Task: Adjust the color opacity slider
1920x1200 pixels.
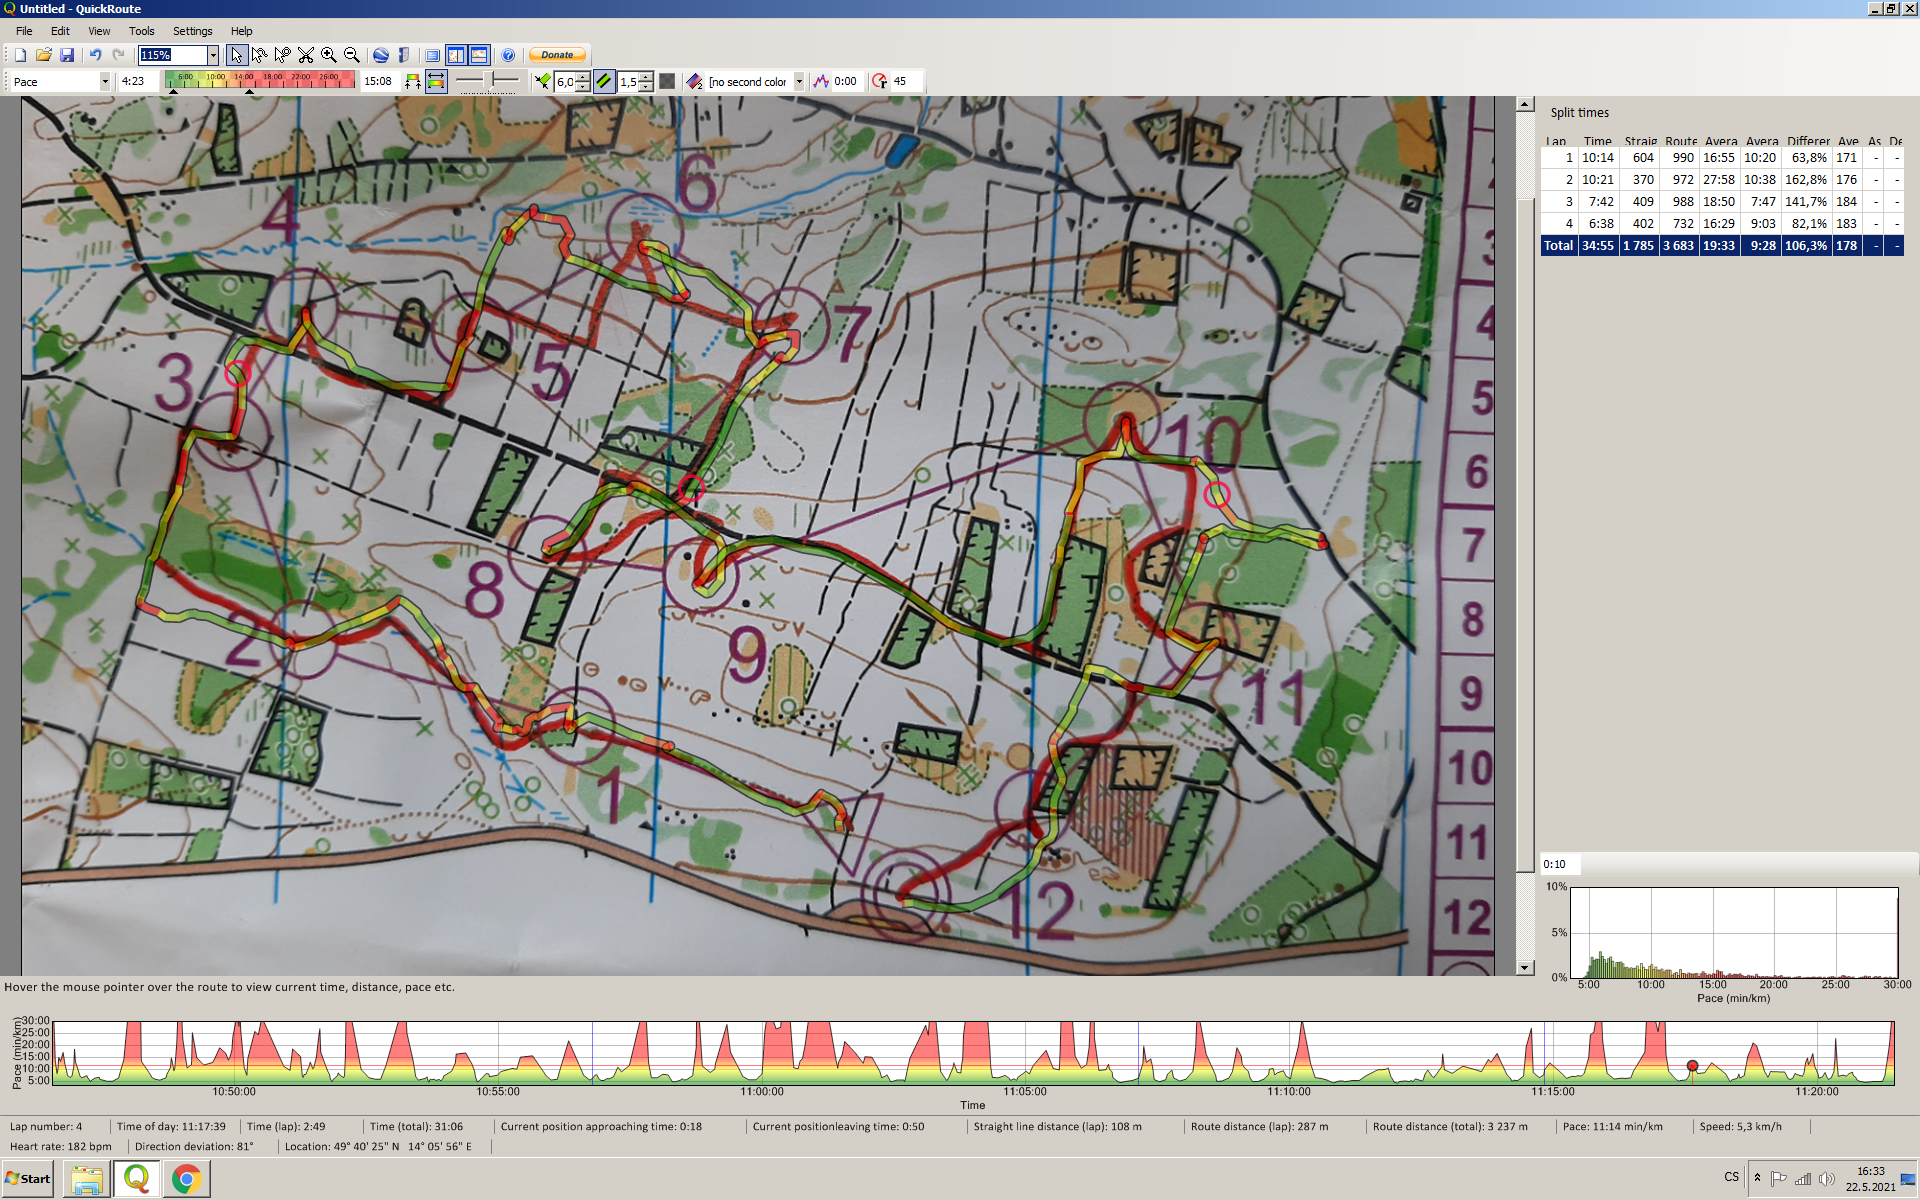Action: coord(487,81)
